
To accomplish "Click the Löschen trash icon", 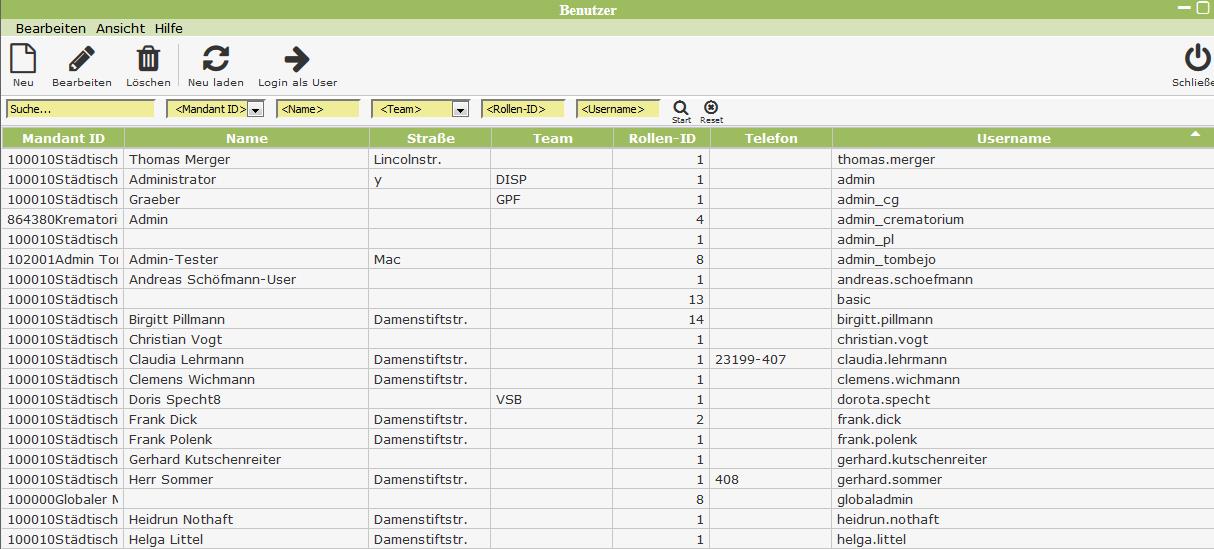I will coord(148,59).
